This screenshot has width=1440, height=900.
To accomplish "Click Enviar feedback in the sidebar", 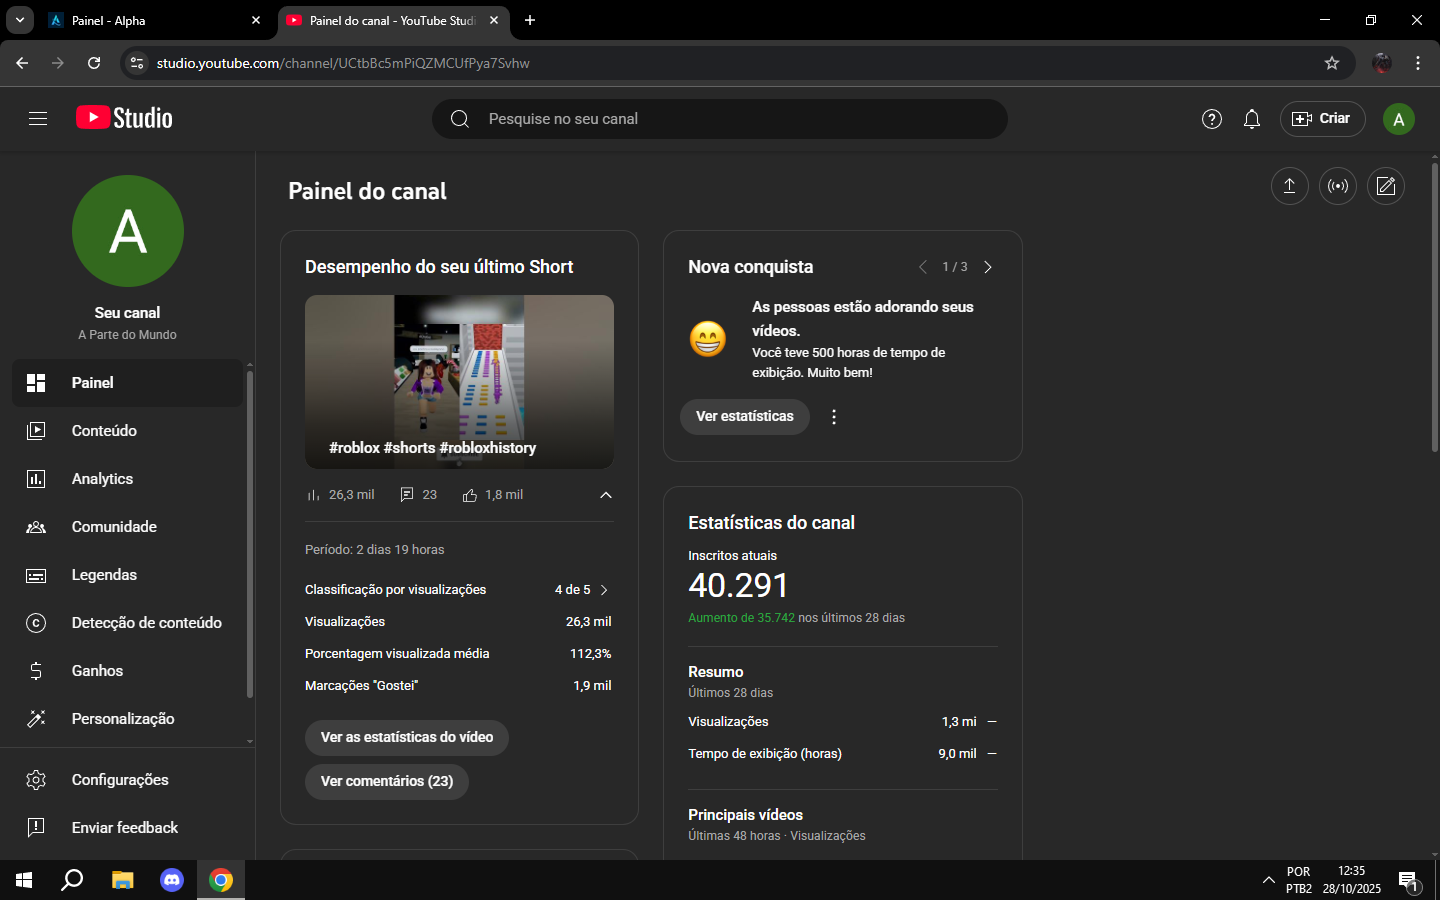I will pyautogui.click(x=127, y=828).
